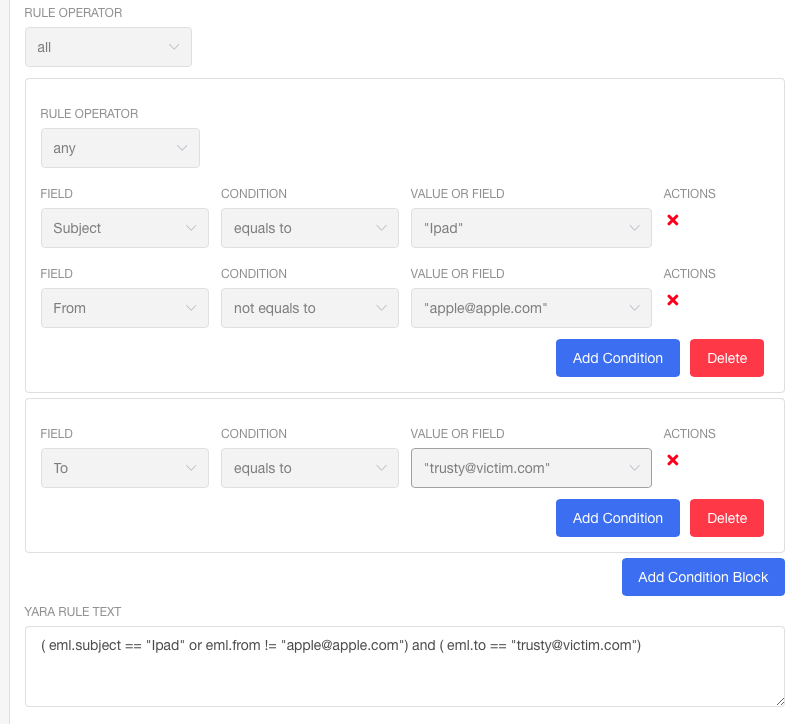Remove the From condition with red X
This screenshot has height=724, width=800.
click(x=673, y=300)
